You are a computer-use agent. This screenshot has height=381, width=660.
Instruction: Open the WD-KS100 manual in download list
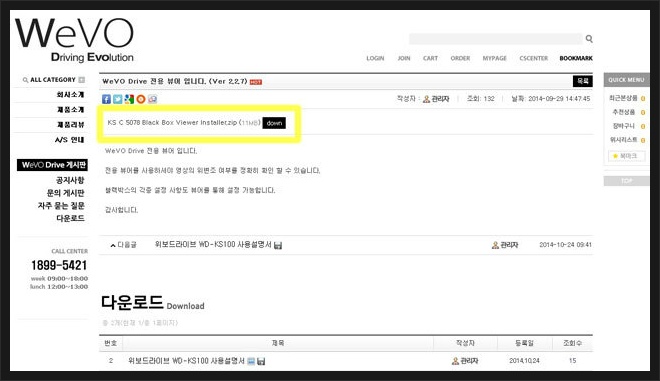pos(186,361)
